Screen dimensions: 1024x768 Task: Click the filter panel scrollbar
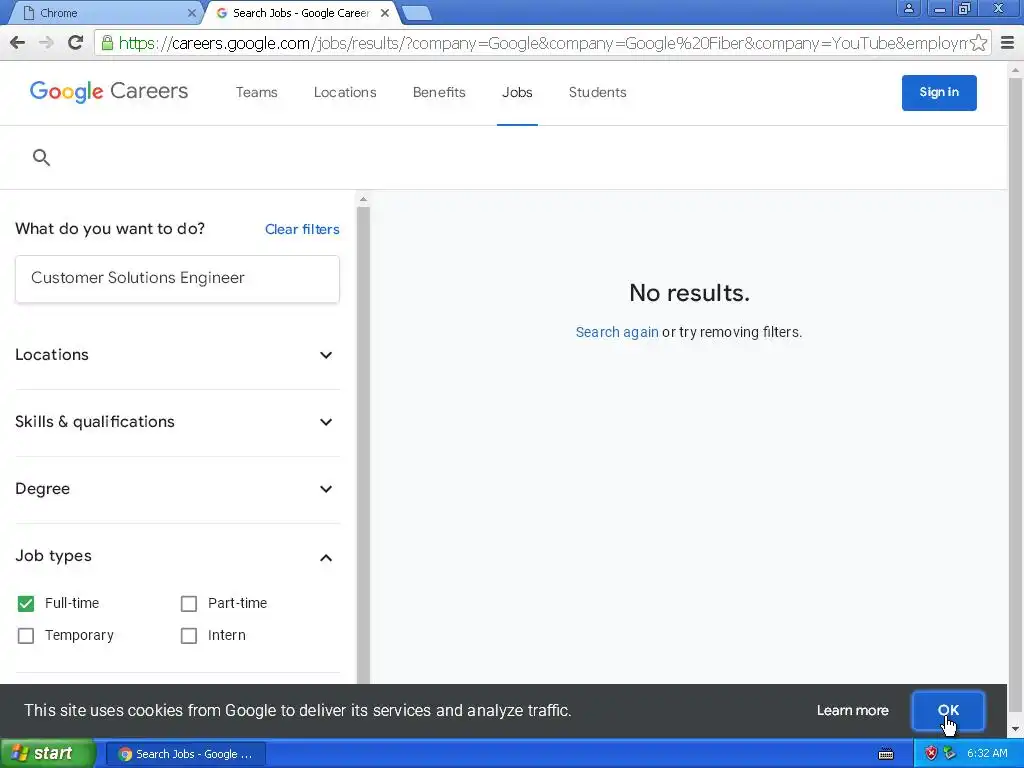(363, 444)
